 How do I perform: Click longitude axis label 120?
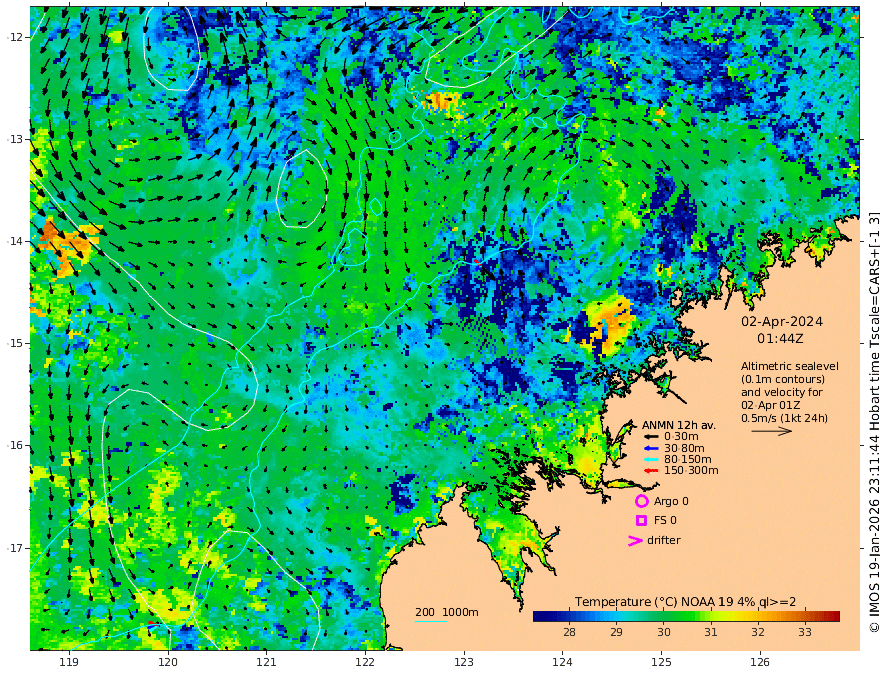coord(168,663)
